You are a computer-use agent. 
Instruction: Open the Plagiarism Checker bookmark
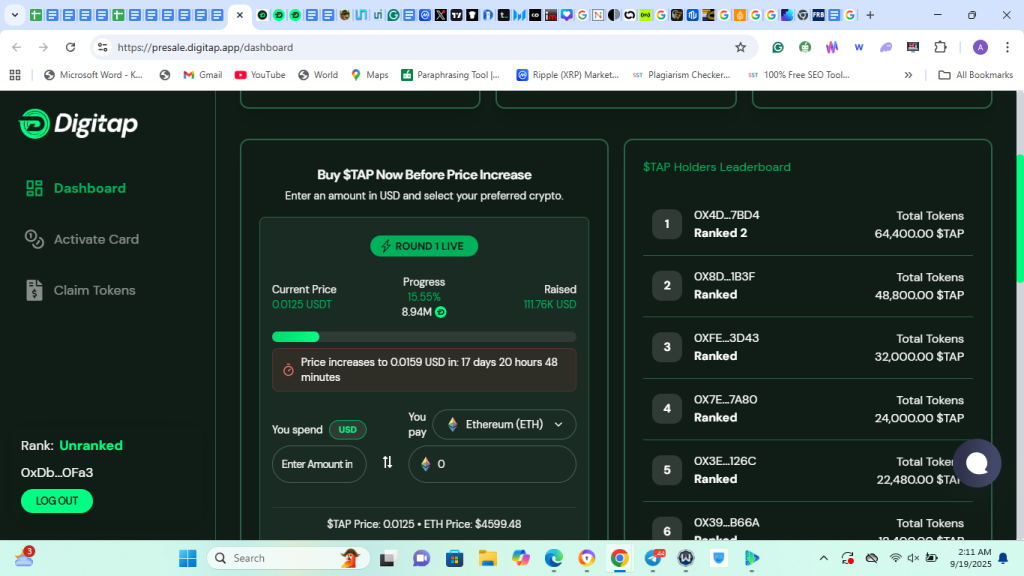pyautogui.click(x=681, y=75)
